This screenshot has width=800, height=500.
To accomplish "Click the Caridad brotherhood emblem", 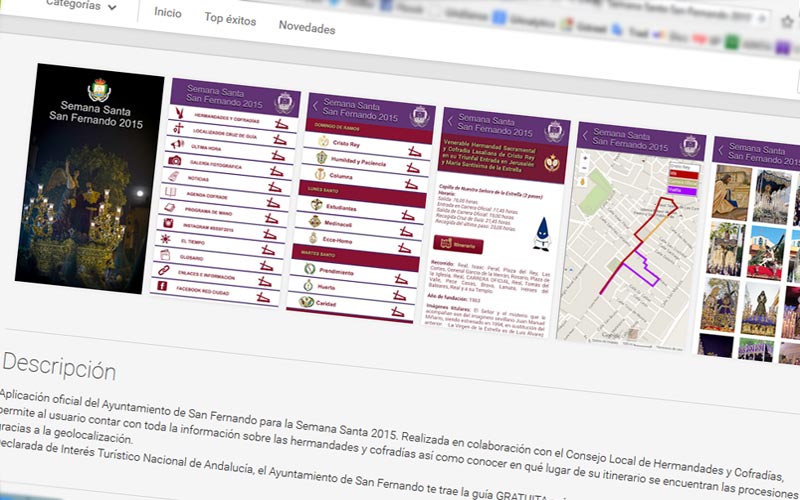I will (306, 302).
